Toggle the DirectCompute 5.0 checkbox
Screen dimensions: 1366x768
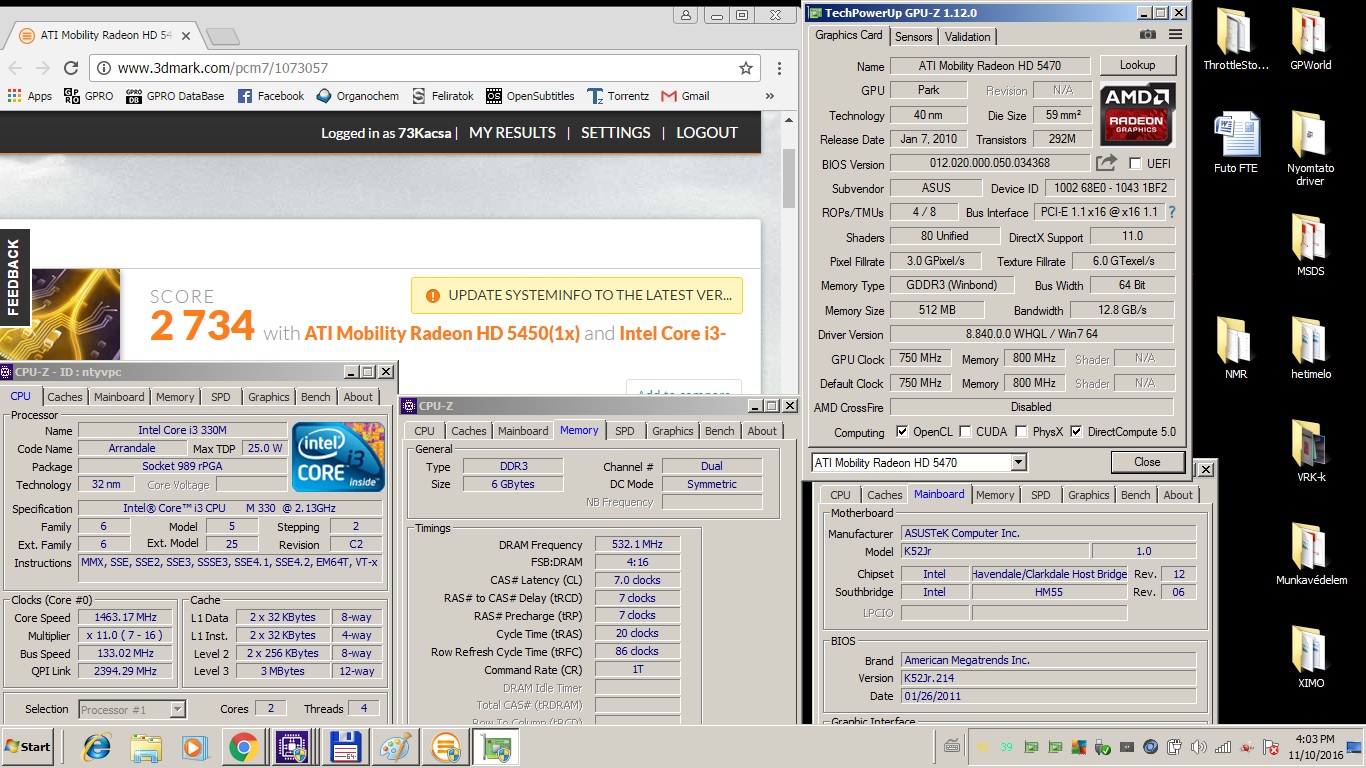(x=1076, y=432)
